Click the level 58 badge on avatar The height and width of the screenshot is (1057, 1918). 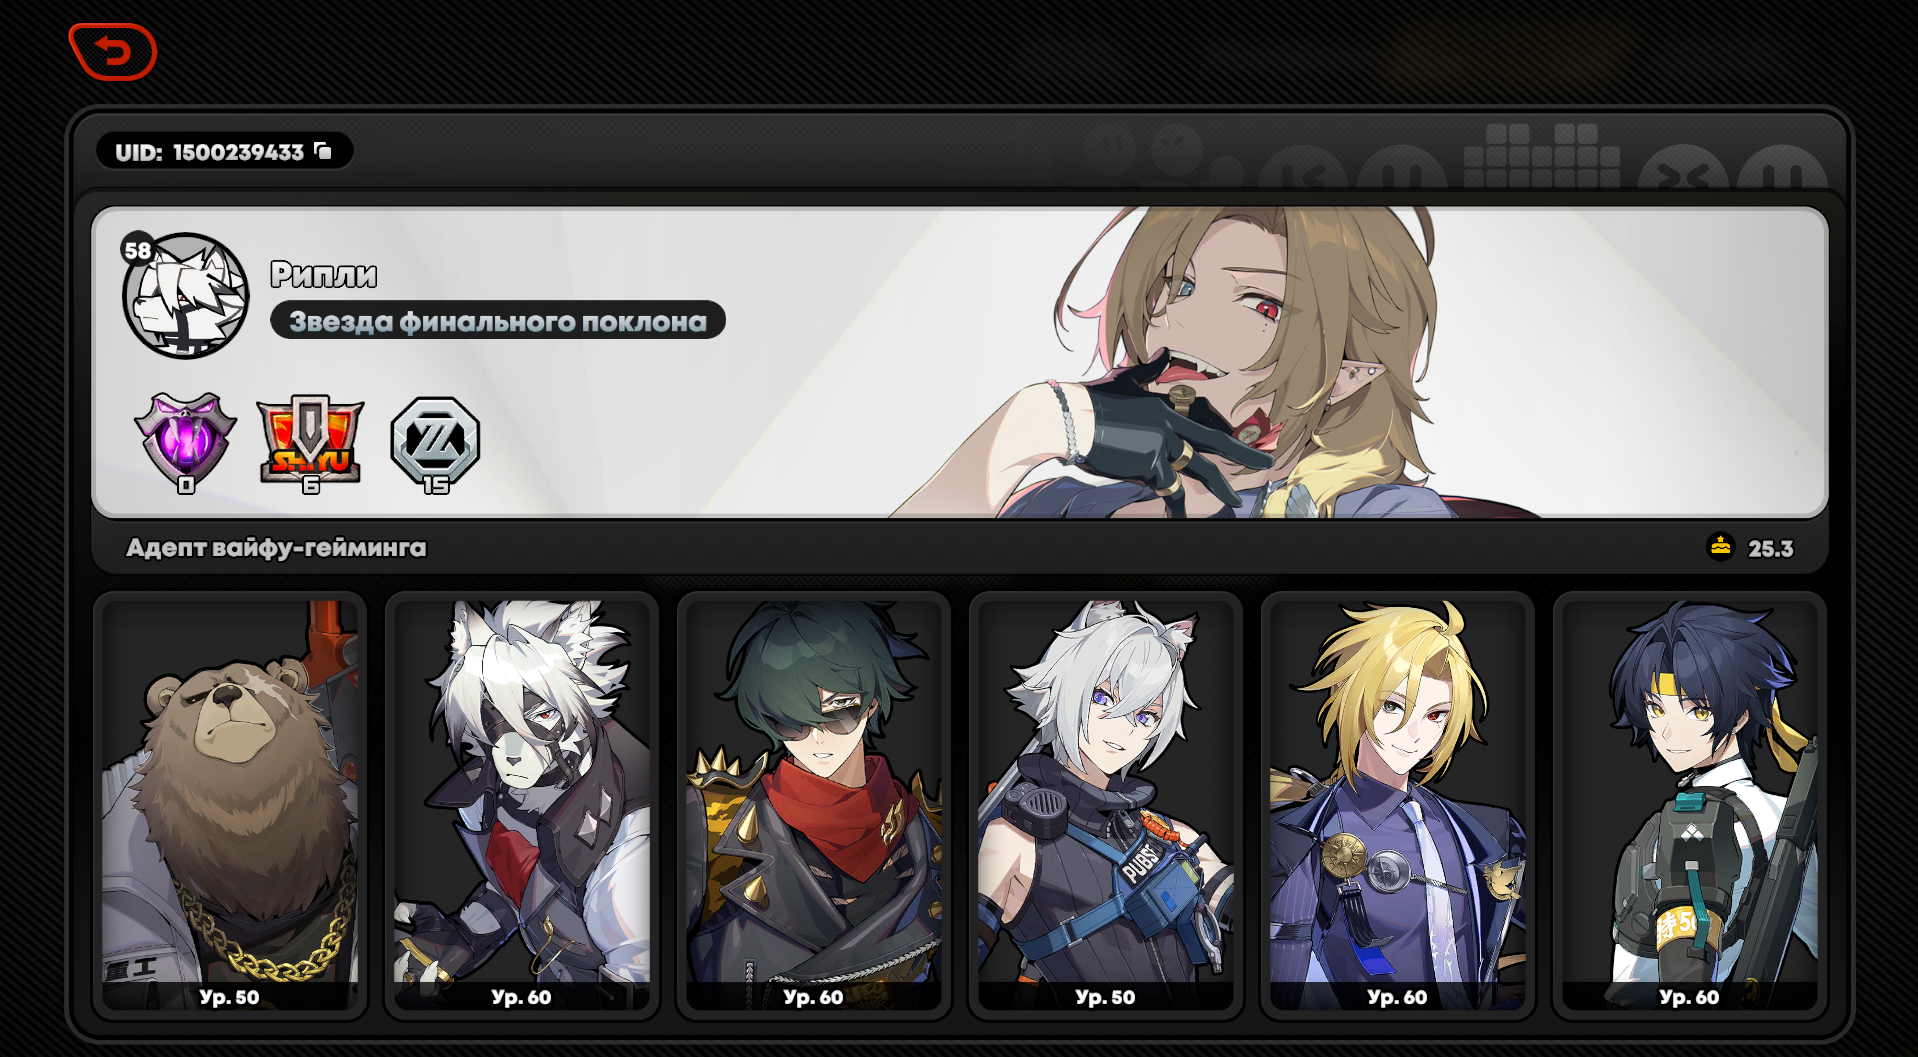[x=138, y=250]
